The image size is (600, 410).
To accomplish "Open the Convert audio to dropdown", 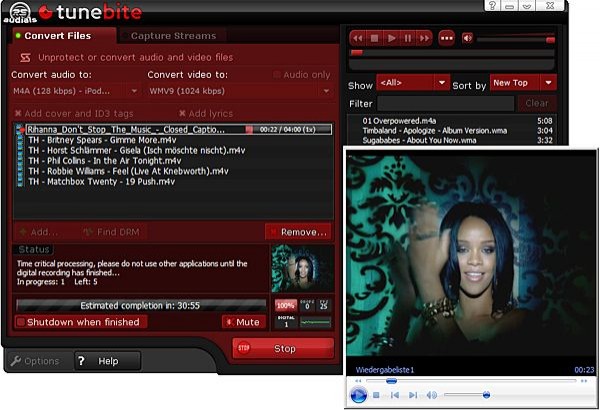I will pyautogui.click(x=75, y=91).
